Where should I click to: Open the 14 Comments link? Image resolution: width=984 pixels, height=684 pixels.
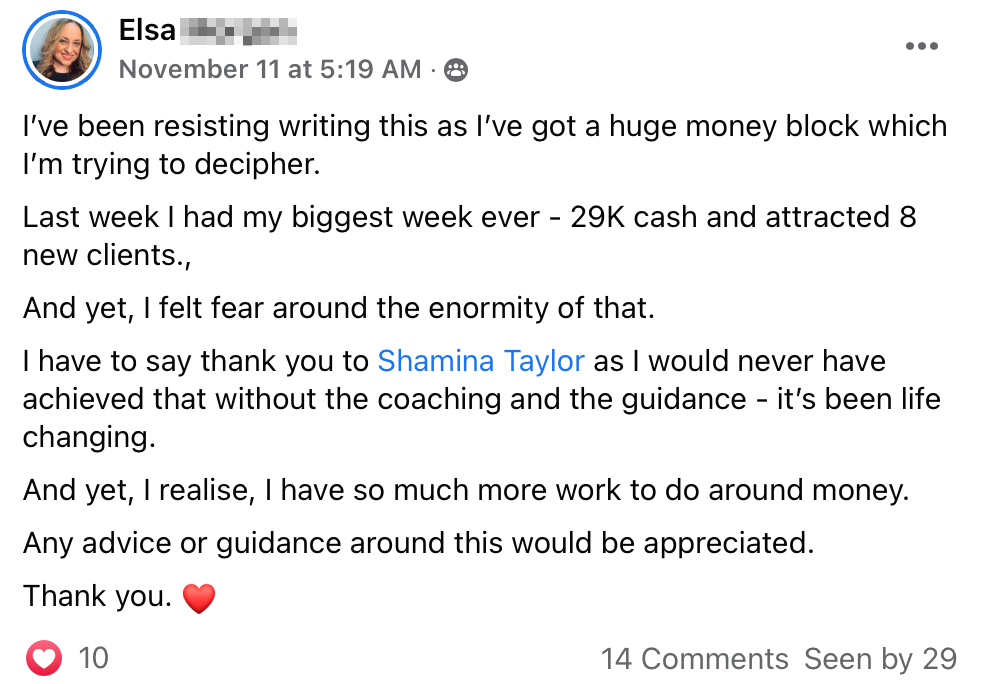(x=694, y=659)
